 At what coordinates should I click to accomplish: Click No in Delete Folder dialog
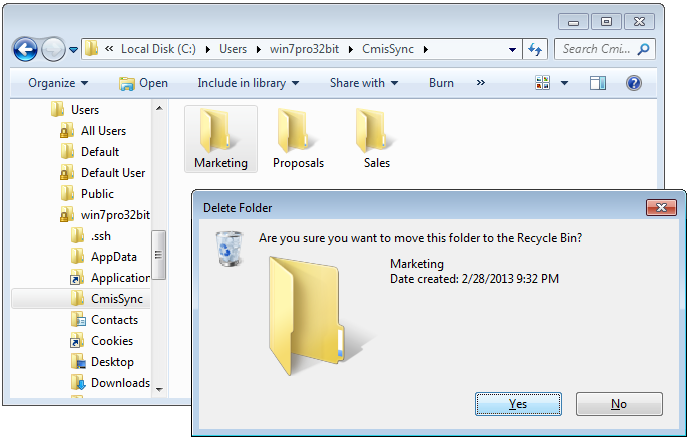pos(619,404)
